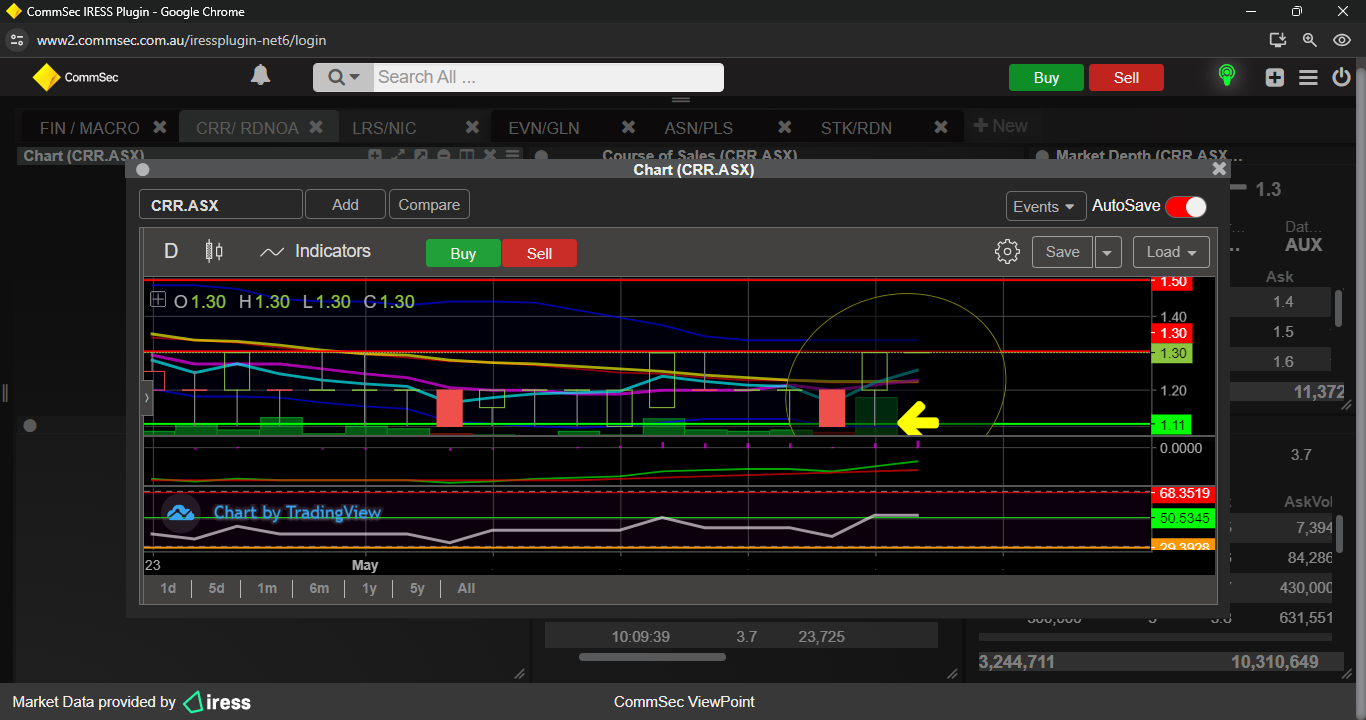Open the notifications bell

point(260,76)
